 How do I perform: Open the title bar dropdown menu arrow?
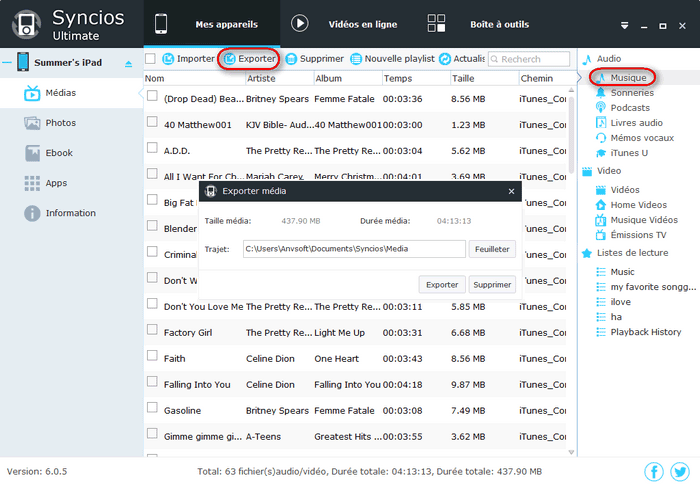tap(625, 24)
